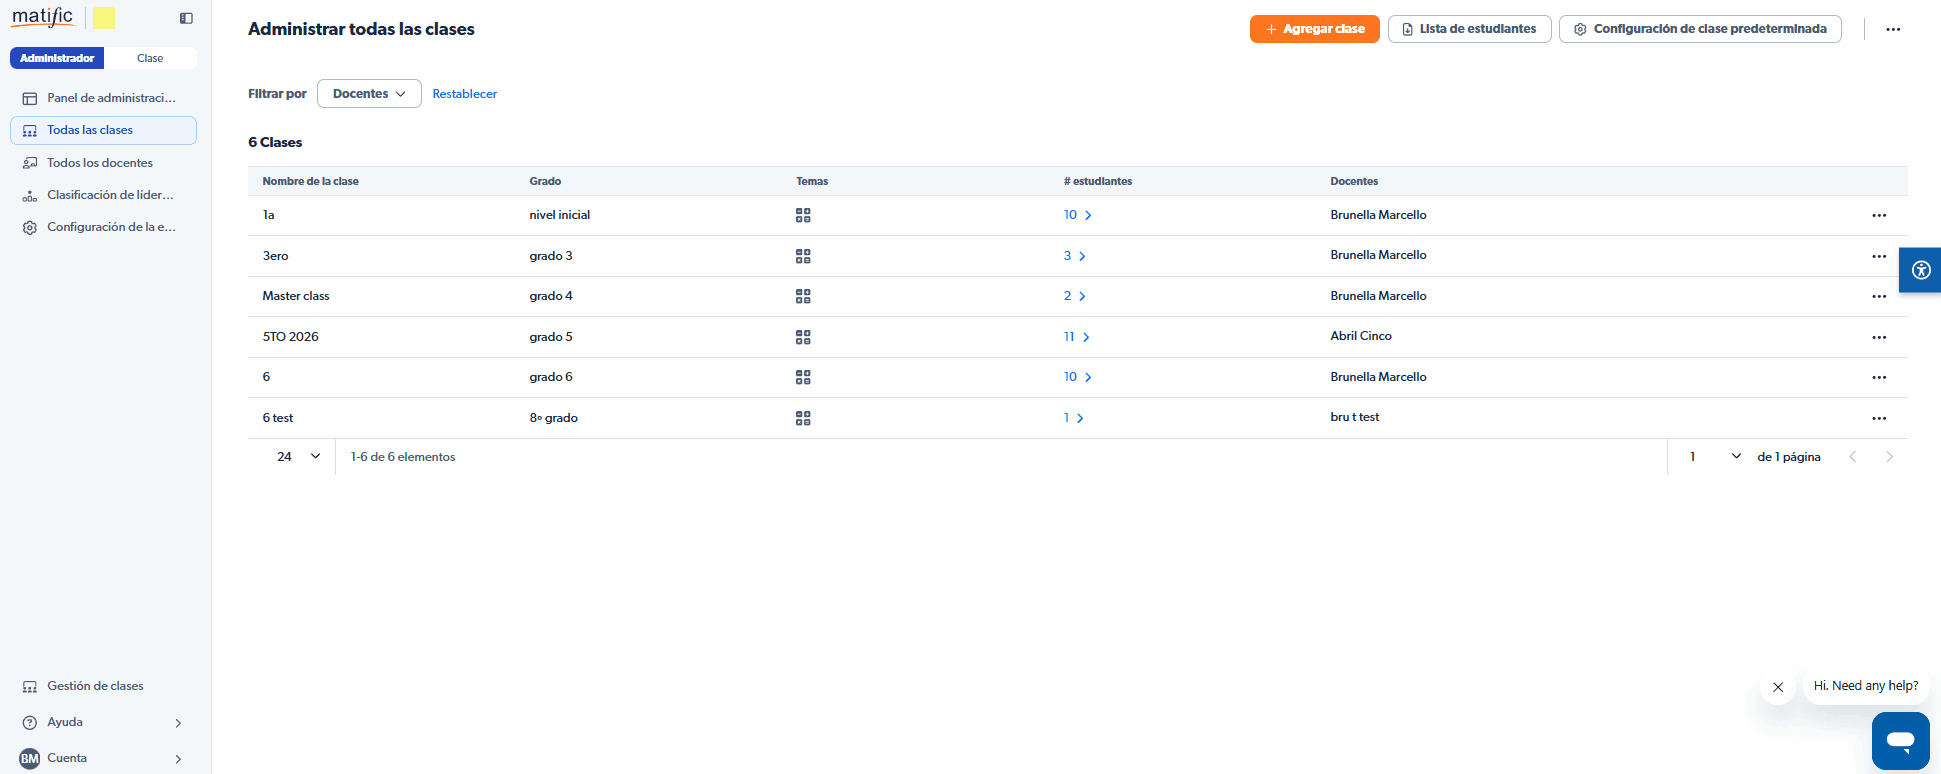Image resolution: width=1941 pixels, height=774 pixels.
Task: Switch to Administrador mode
Action: click(57, 58)
